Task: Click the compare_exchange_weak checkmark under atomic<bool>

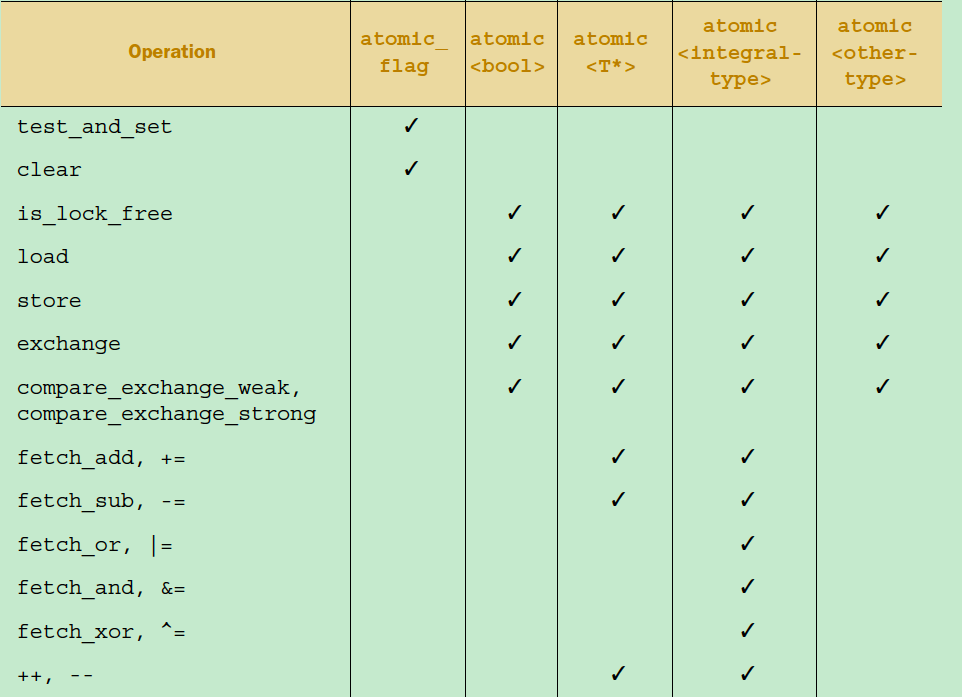Action: pyautogui.click(x=514, y=387)
